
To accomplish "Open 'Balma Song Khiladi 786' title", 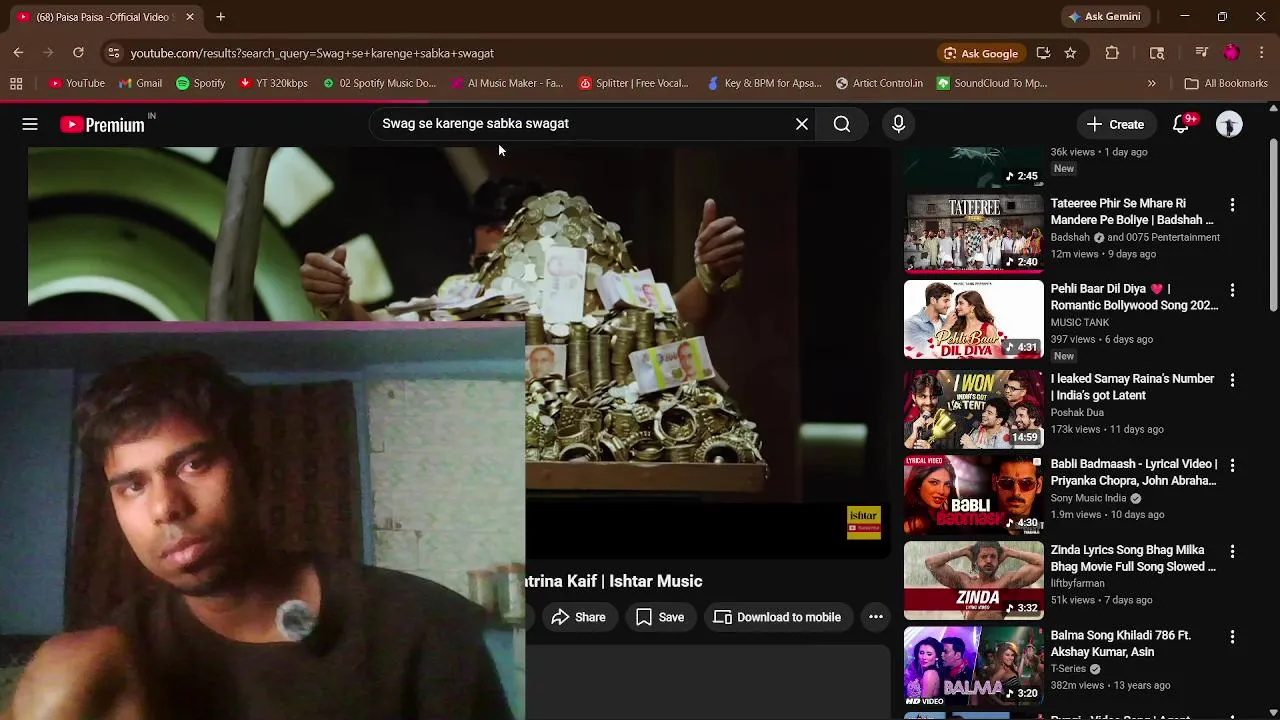I will (x=1121, y=644).
